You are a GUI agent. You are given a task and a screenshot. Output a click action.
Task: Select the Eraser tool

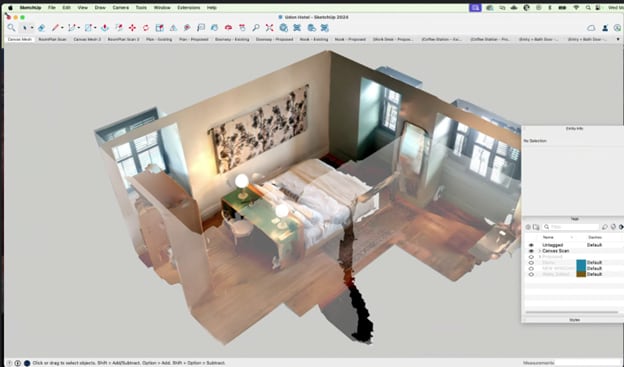click(x=41, y=27)
